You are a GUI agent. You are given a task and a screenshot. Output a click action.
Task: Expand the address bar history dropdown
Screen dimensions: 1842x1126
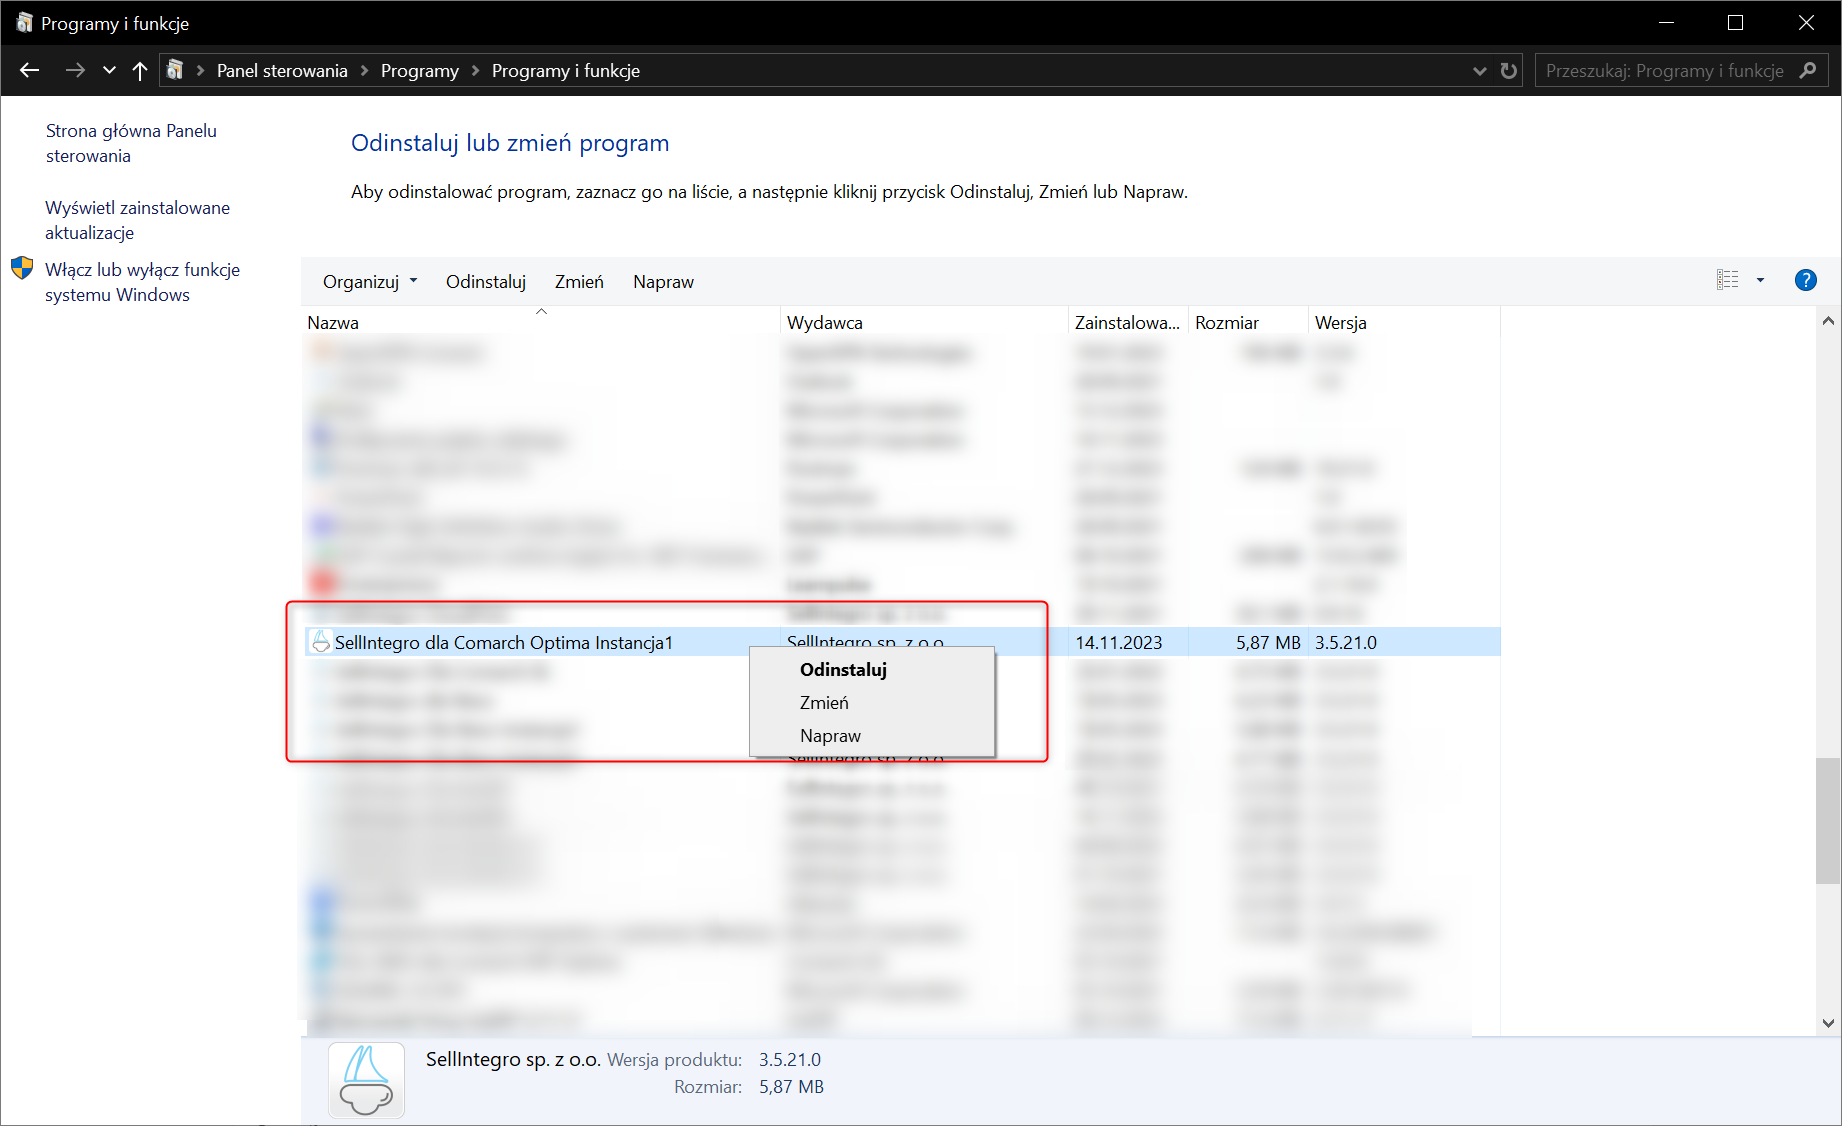click(x=1480, y=71)
